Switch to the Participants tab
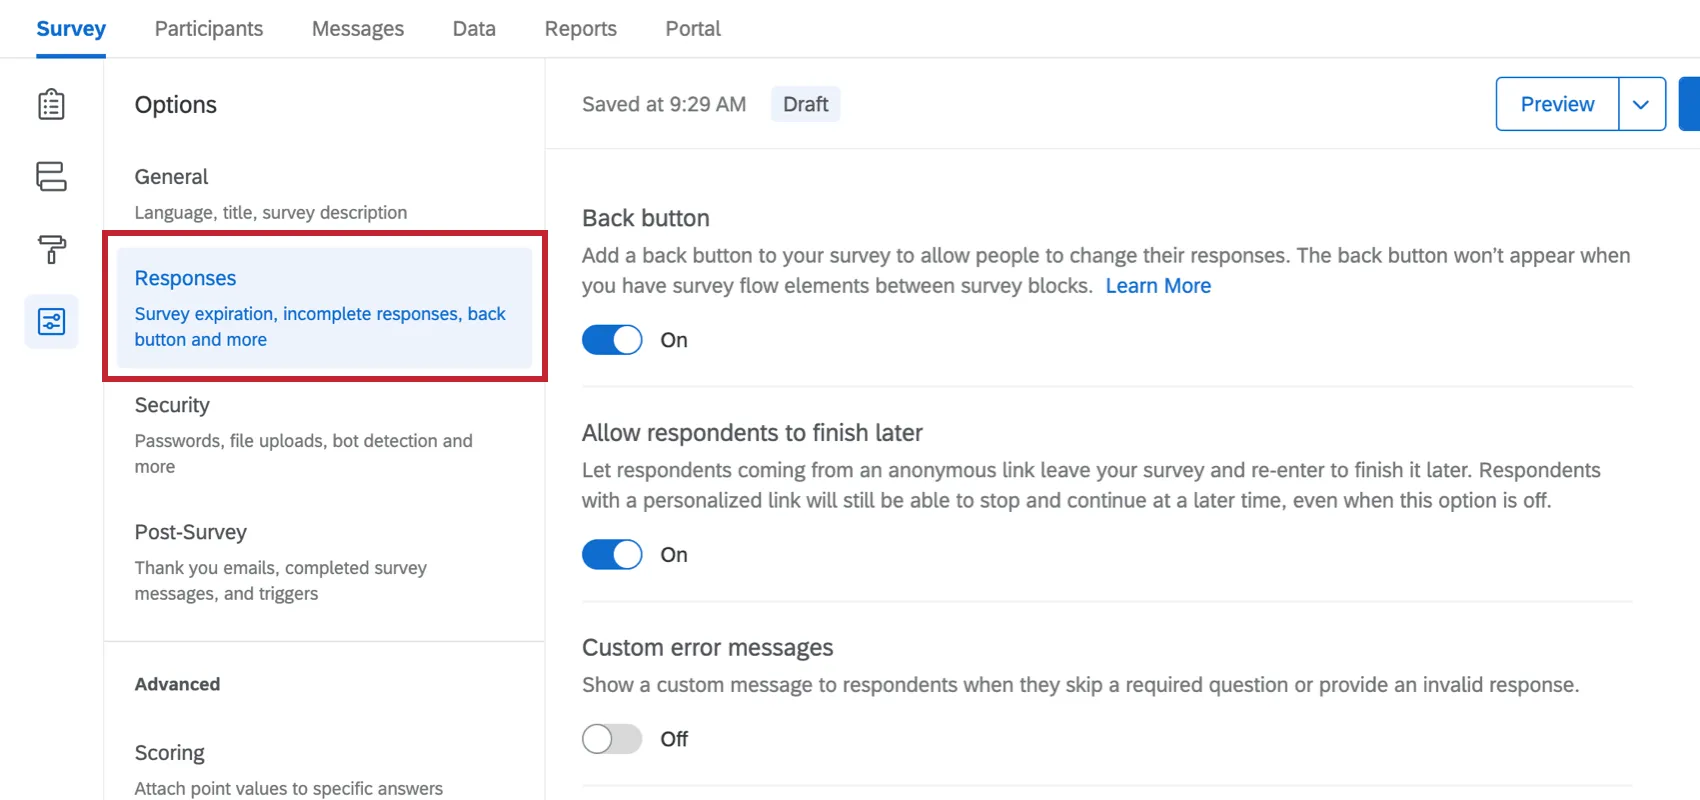The height and width of the screenshot is (800, 1700). coord(209,29)
